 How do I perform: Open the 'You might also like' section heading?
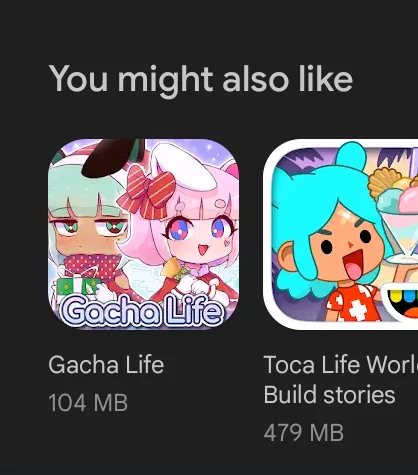pos(201,79)
